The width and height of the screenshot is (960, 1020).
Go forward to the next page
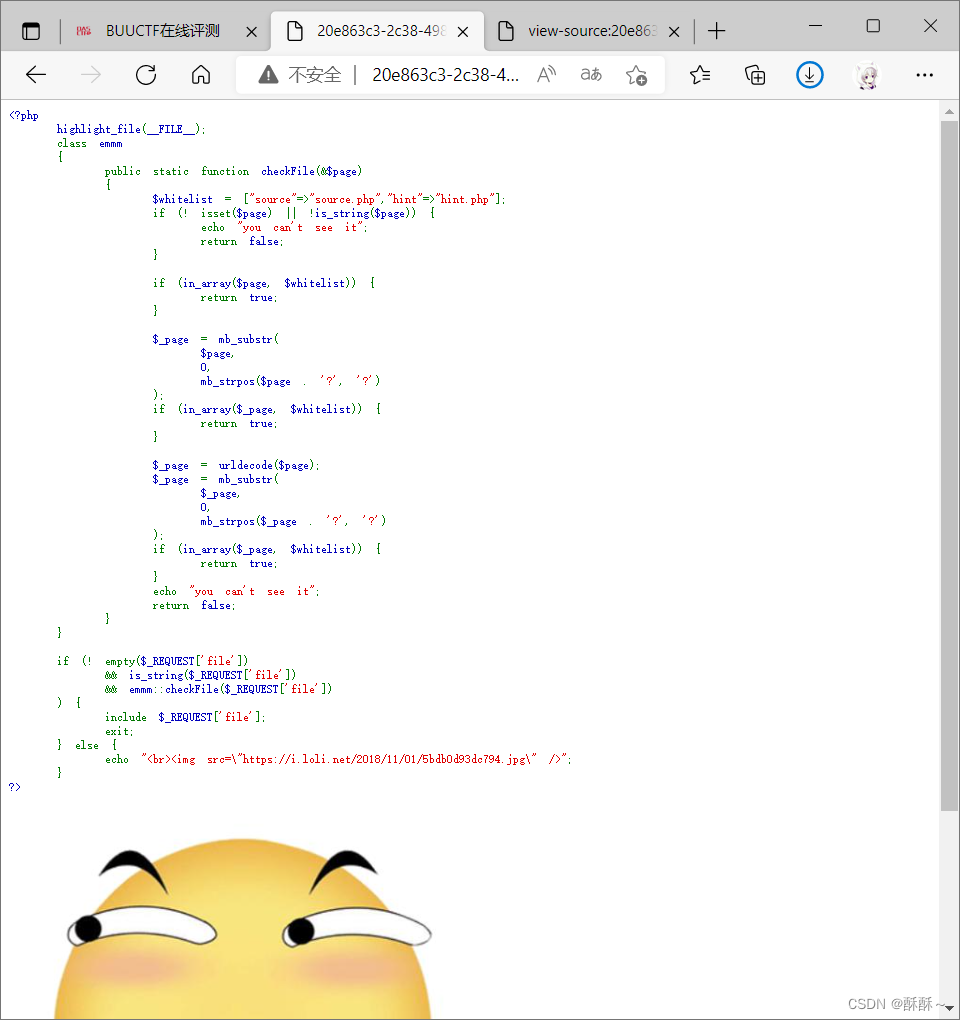click(x=90, y=75)
